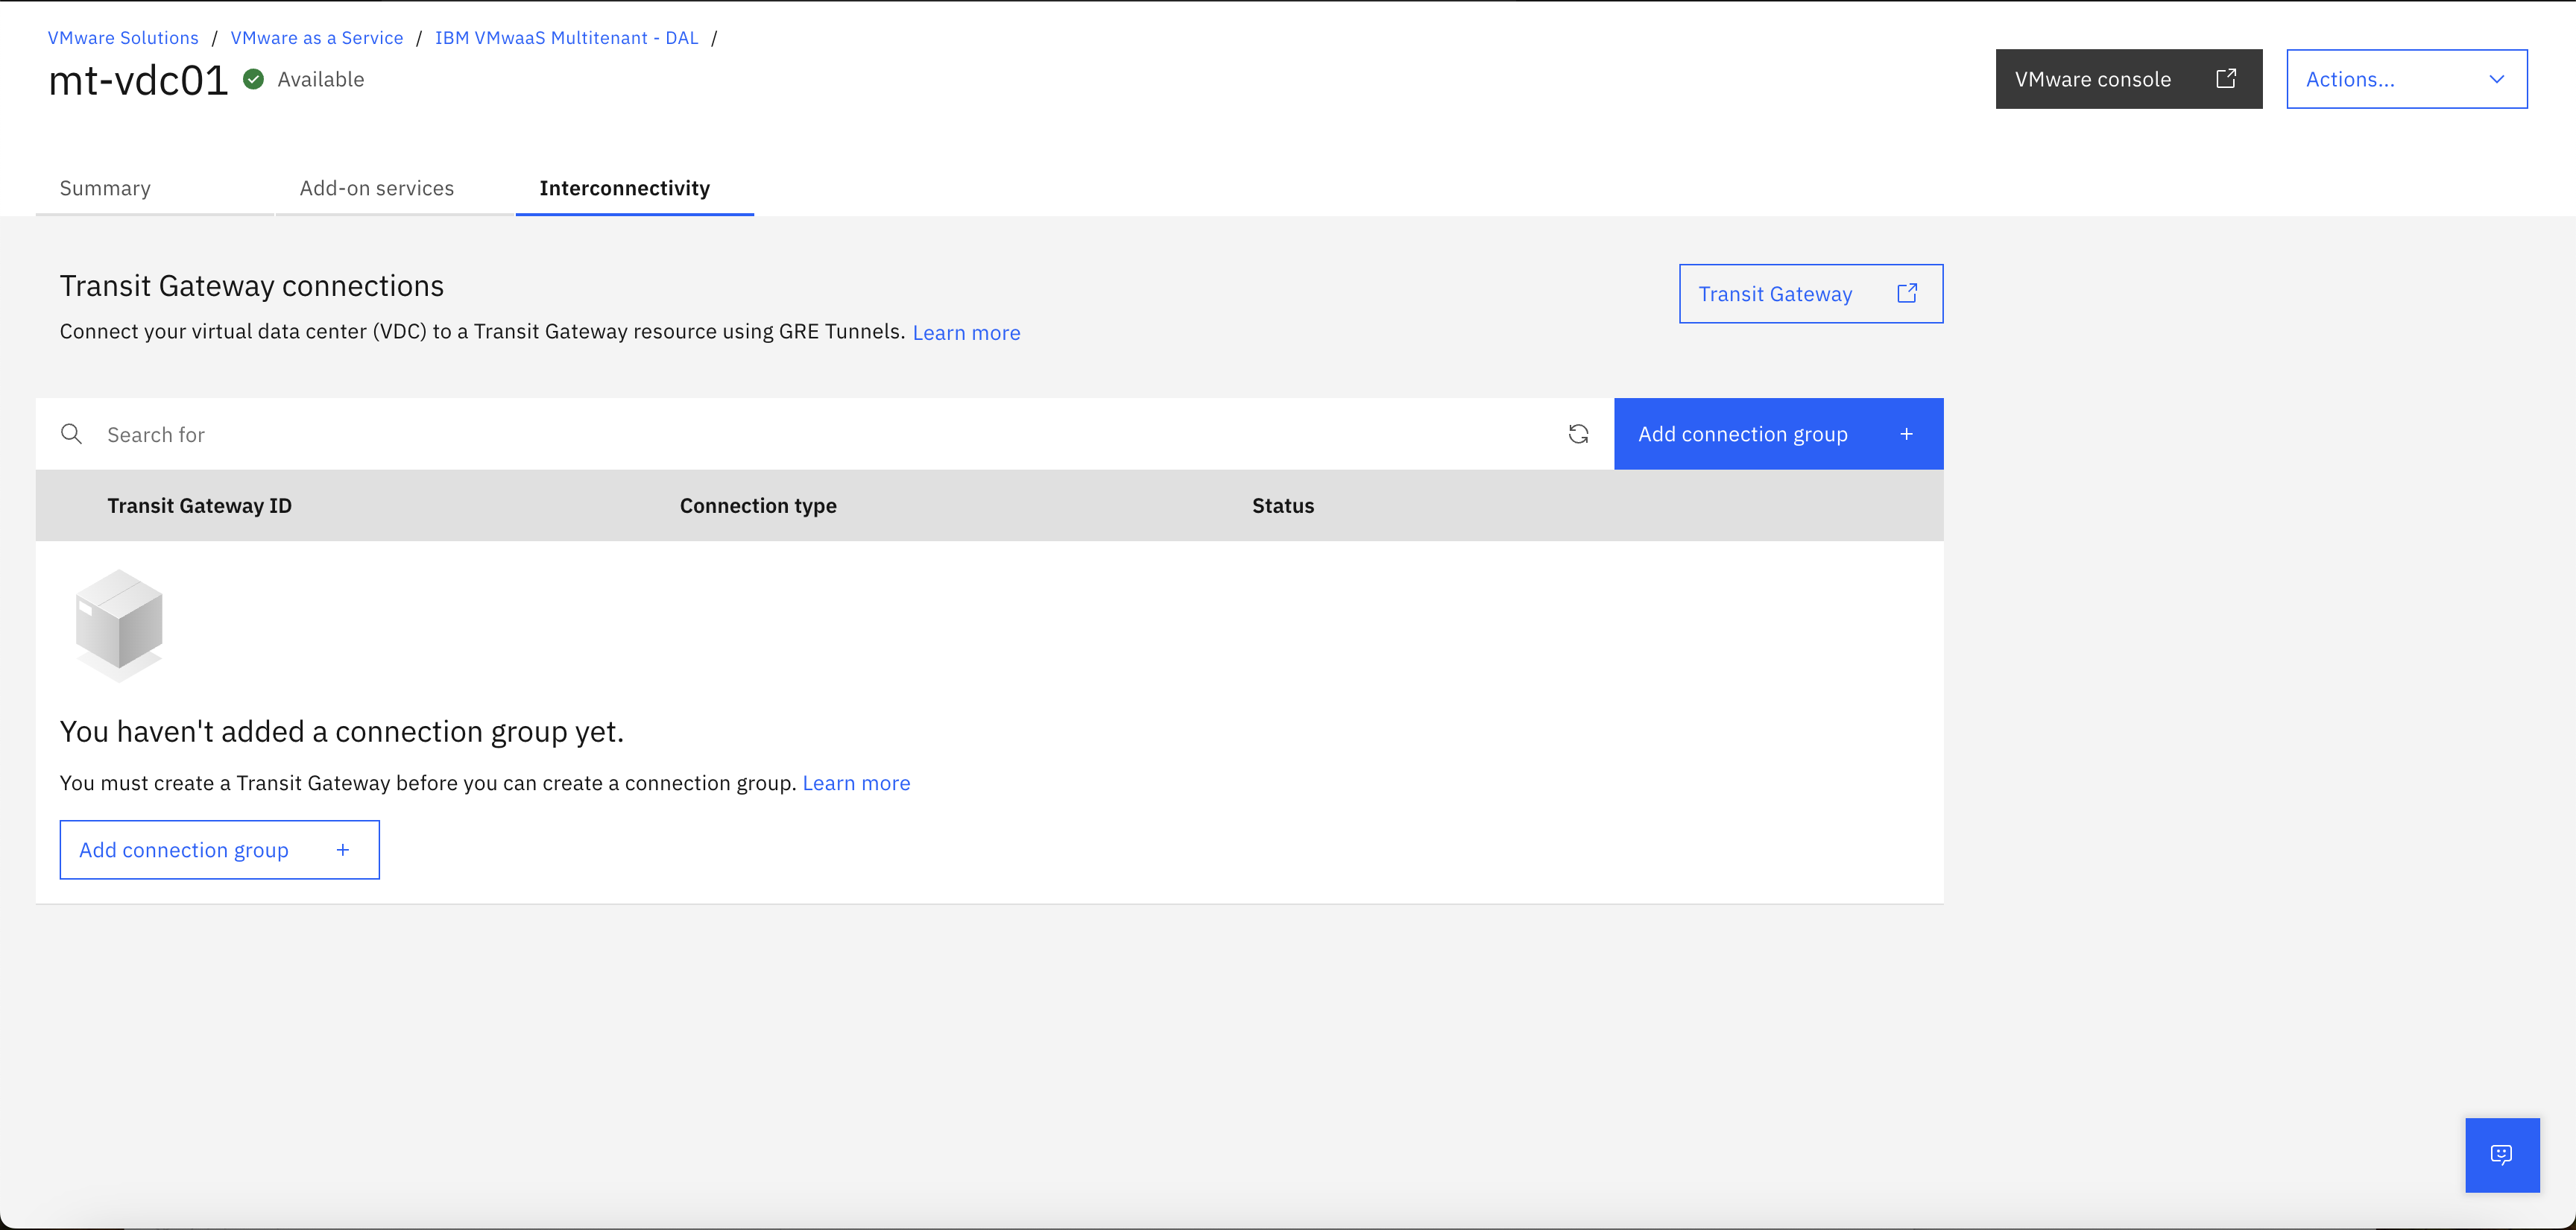Click the Actions dropdown chevron arrow
This screenshot has width=2576, height=1230.
[2497, 79]
